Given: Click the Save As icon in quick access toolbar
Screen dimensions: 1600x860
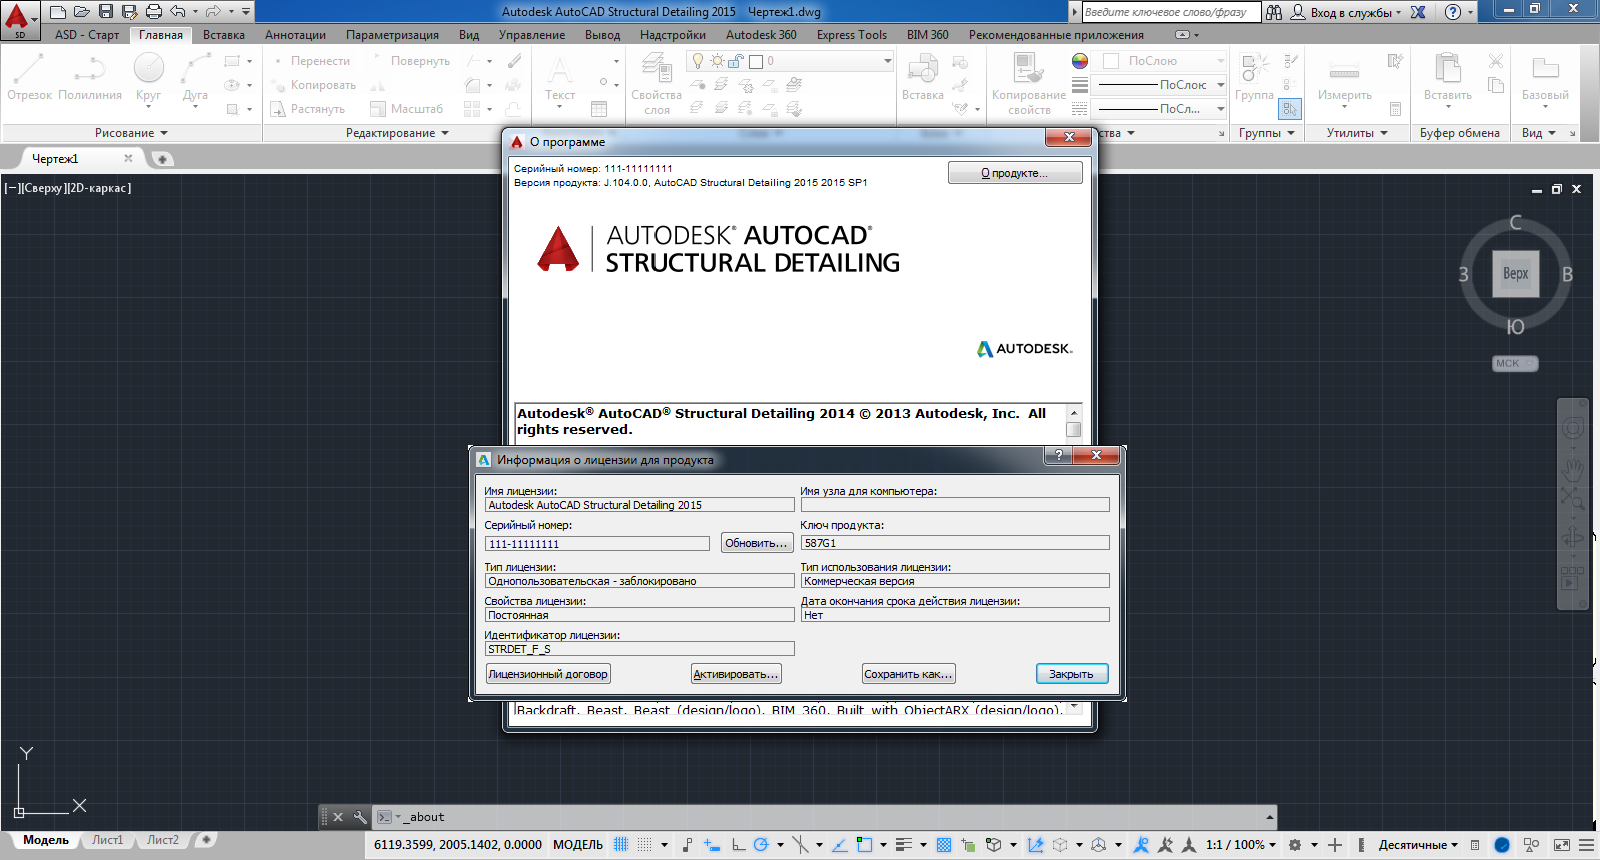Looking at the screenshot, I should click(130, 12).
